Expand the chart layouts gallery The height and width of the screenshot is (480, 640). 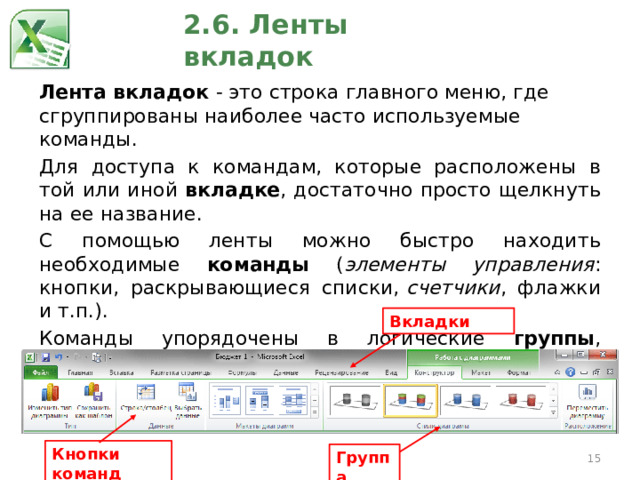[x=315, y=413]
